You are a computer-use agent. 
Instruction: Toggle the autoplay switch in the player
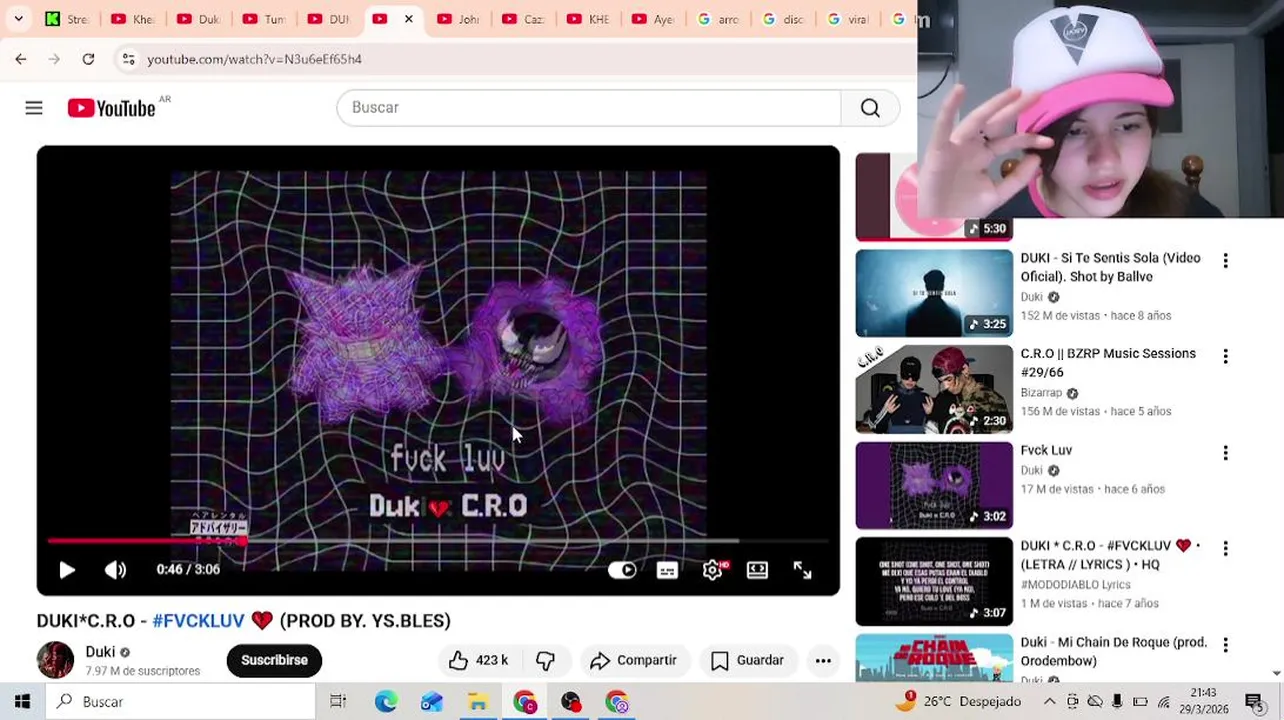(622, 570)
